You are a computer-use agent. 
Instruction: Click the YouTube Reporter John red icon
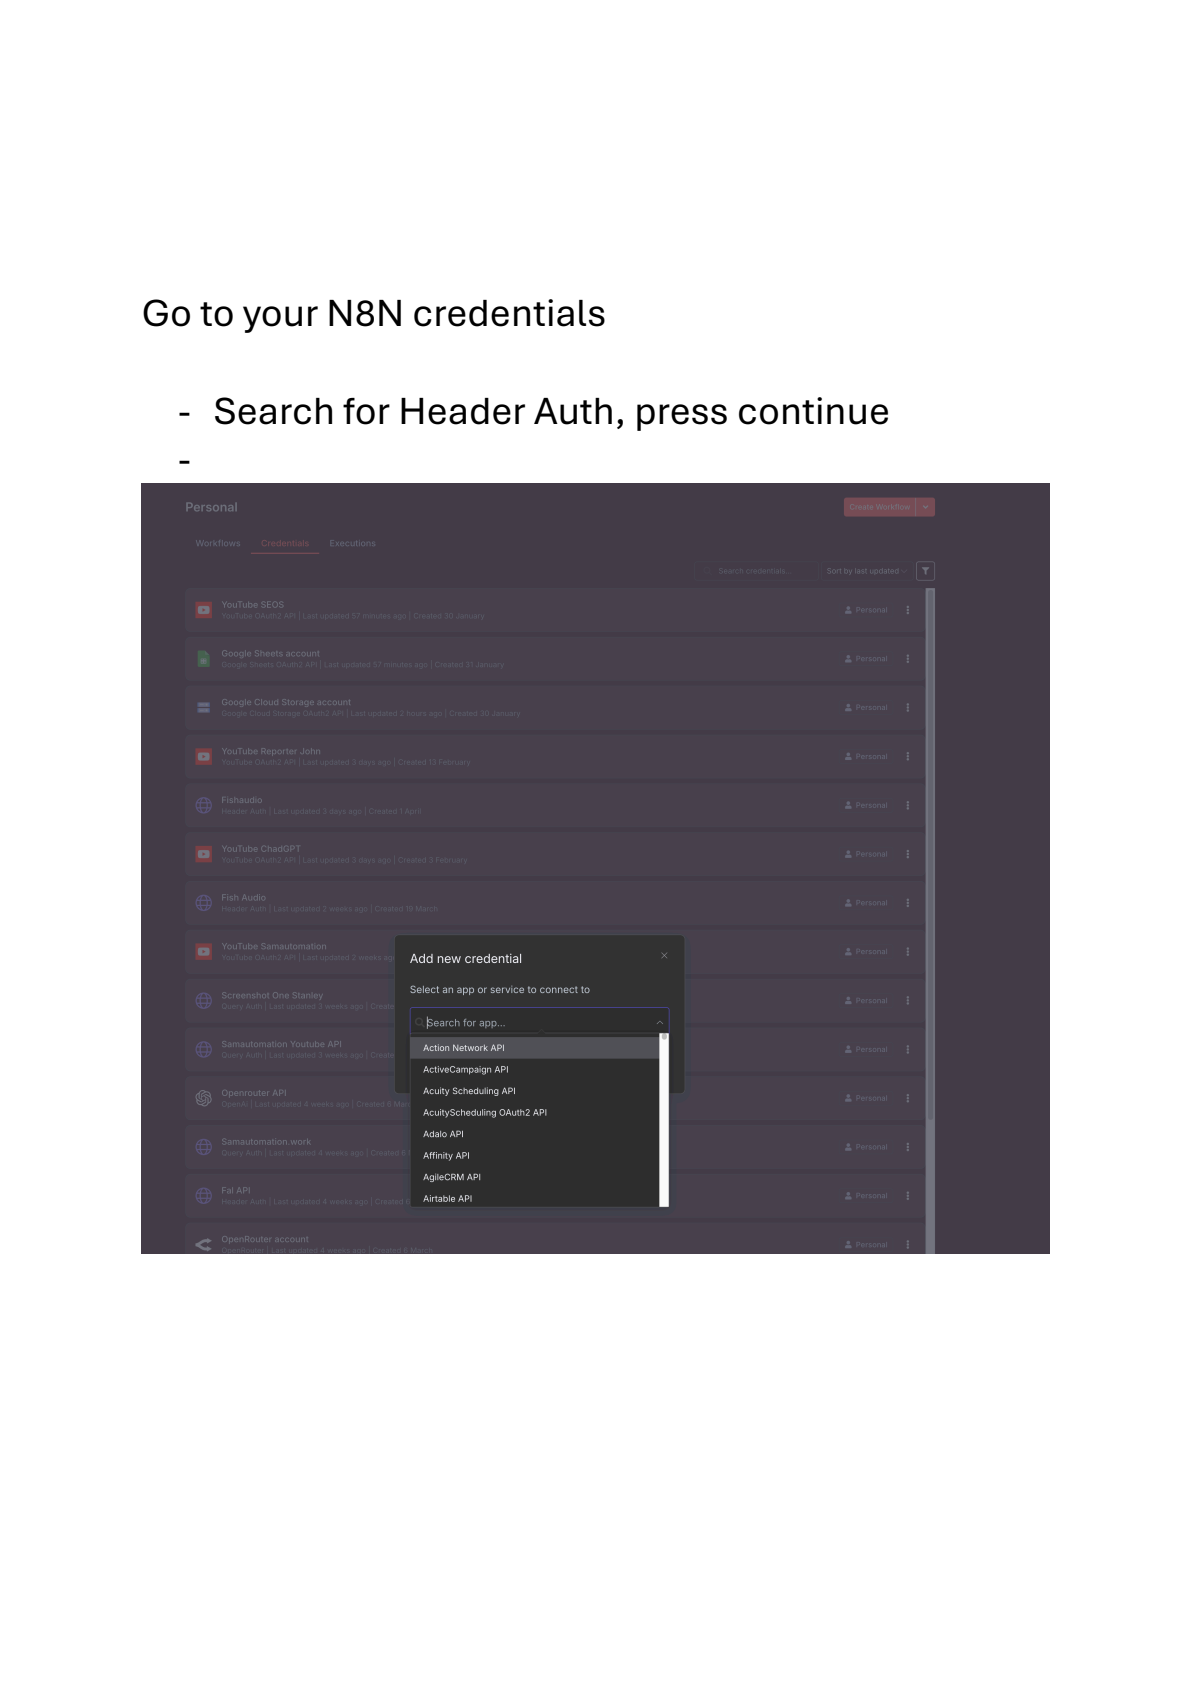pyautogui.click(x=204, y=756)
